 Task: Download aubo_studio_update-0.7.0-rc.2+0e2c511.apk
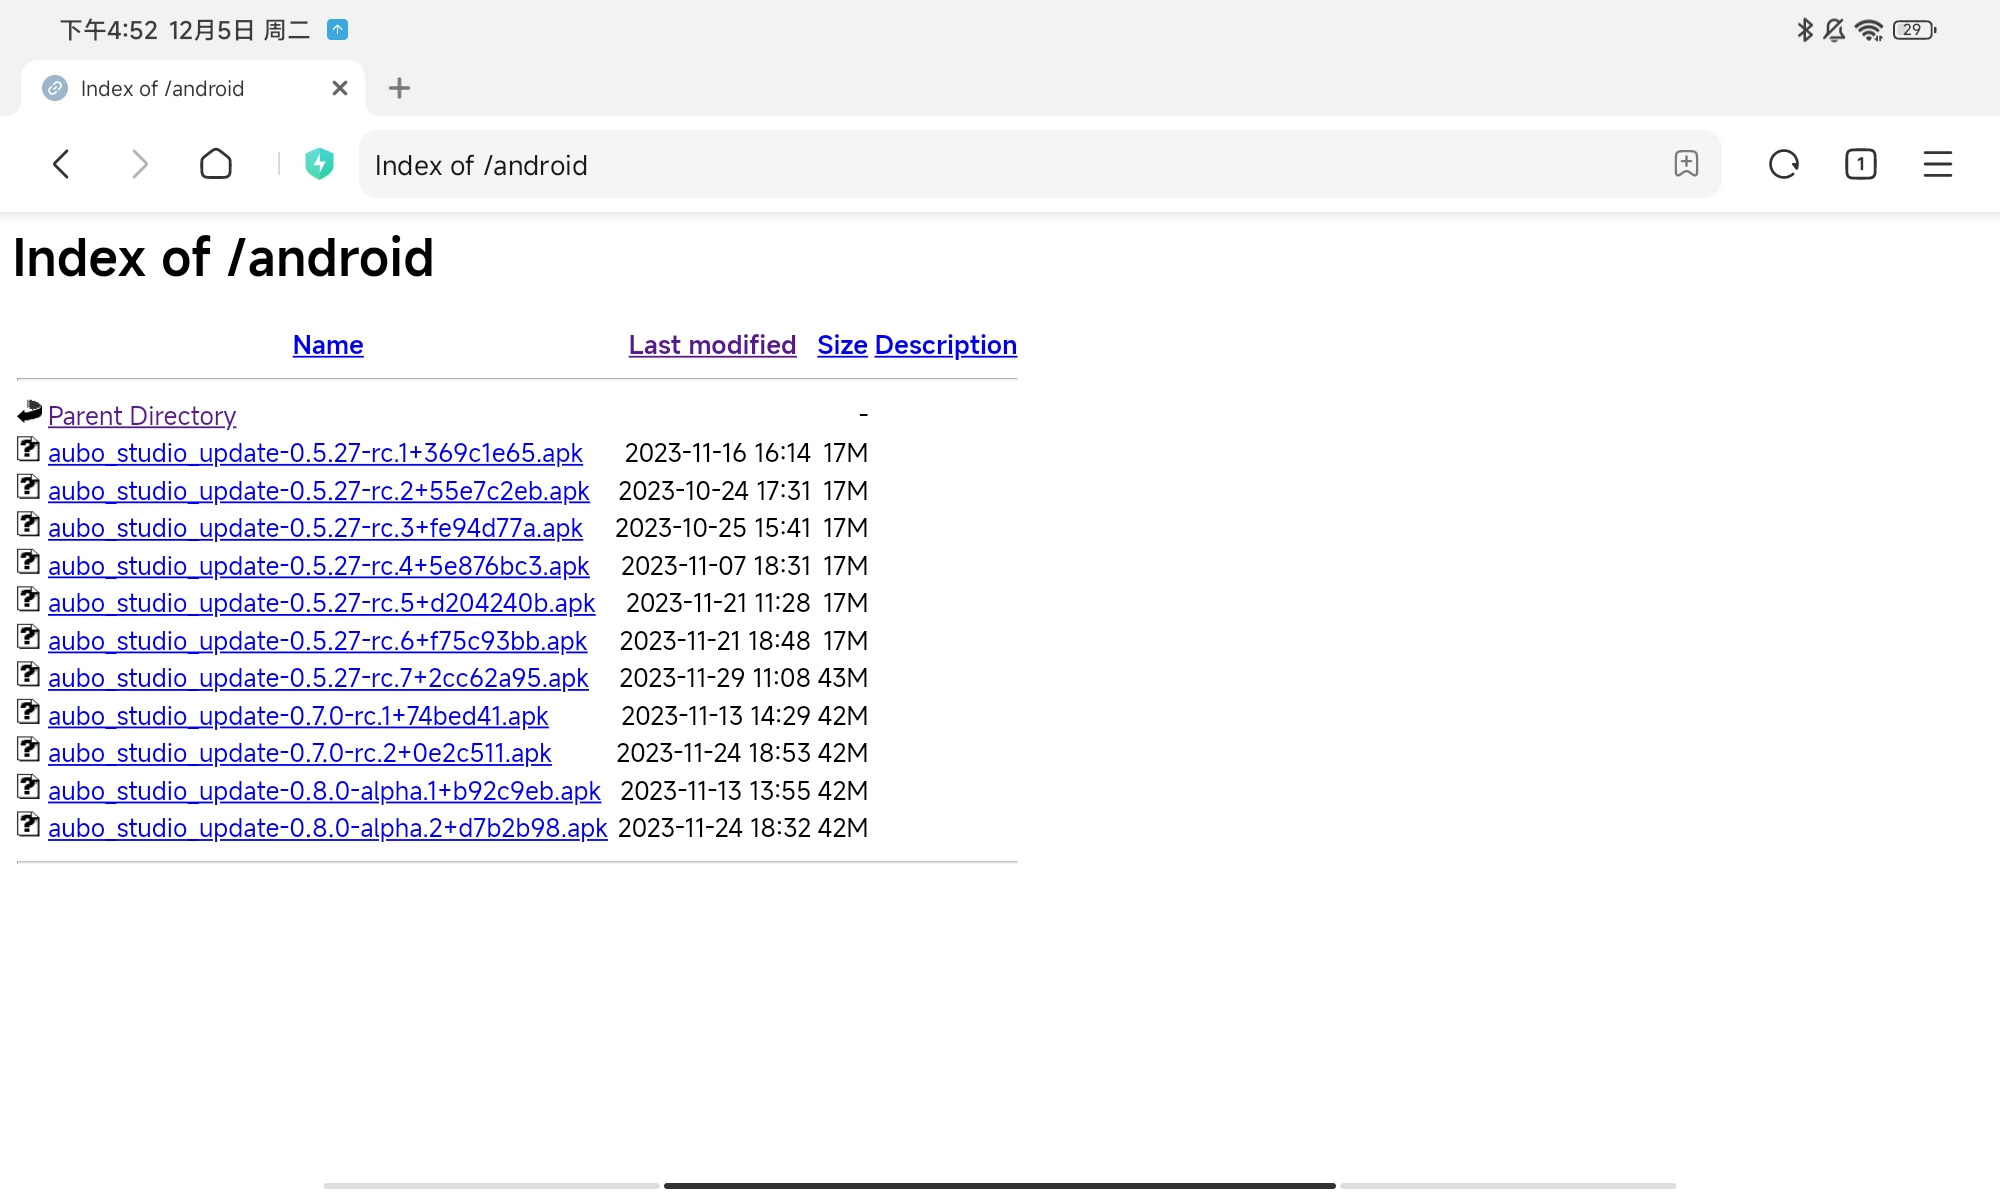coord(300,753)
